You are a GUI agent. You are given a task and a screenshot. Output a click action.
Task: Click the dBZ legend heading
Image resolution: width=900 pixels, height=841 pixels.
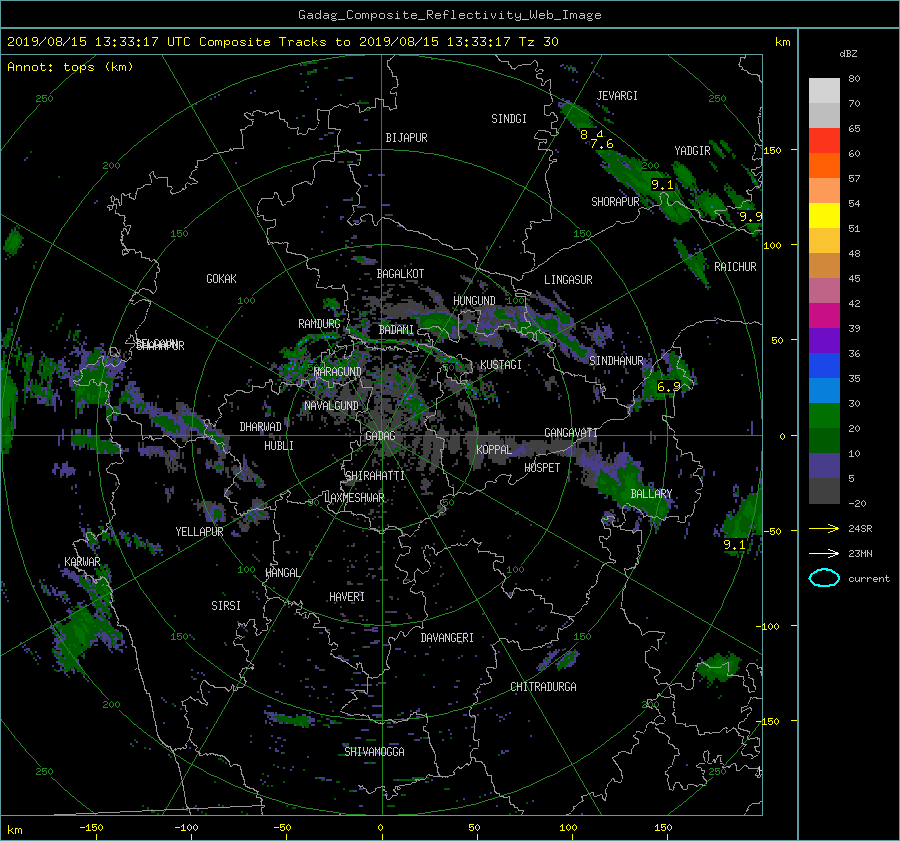[848, 53]
